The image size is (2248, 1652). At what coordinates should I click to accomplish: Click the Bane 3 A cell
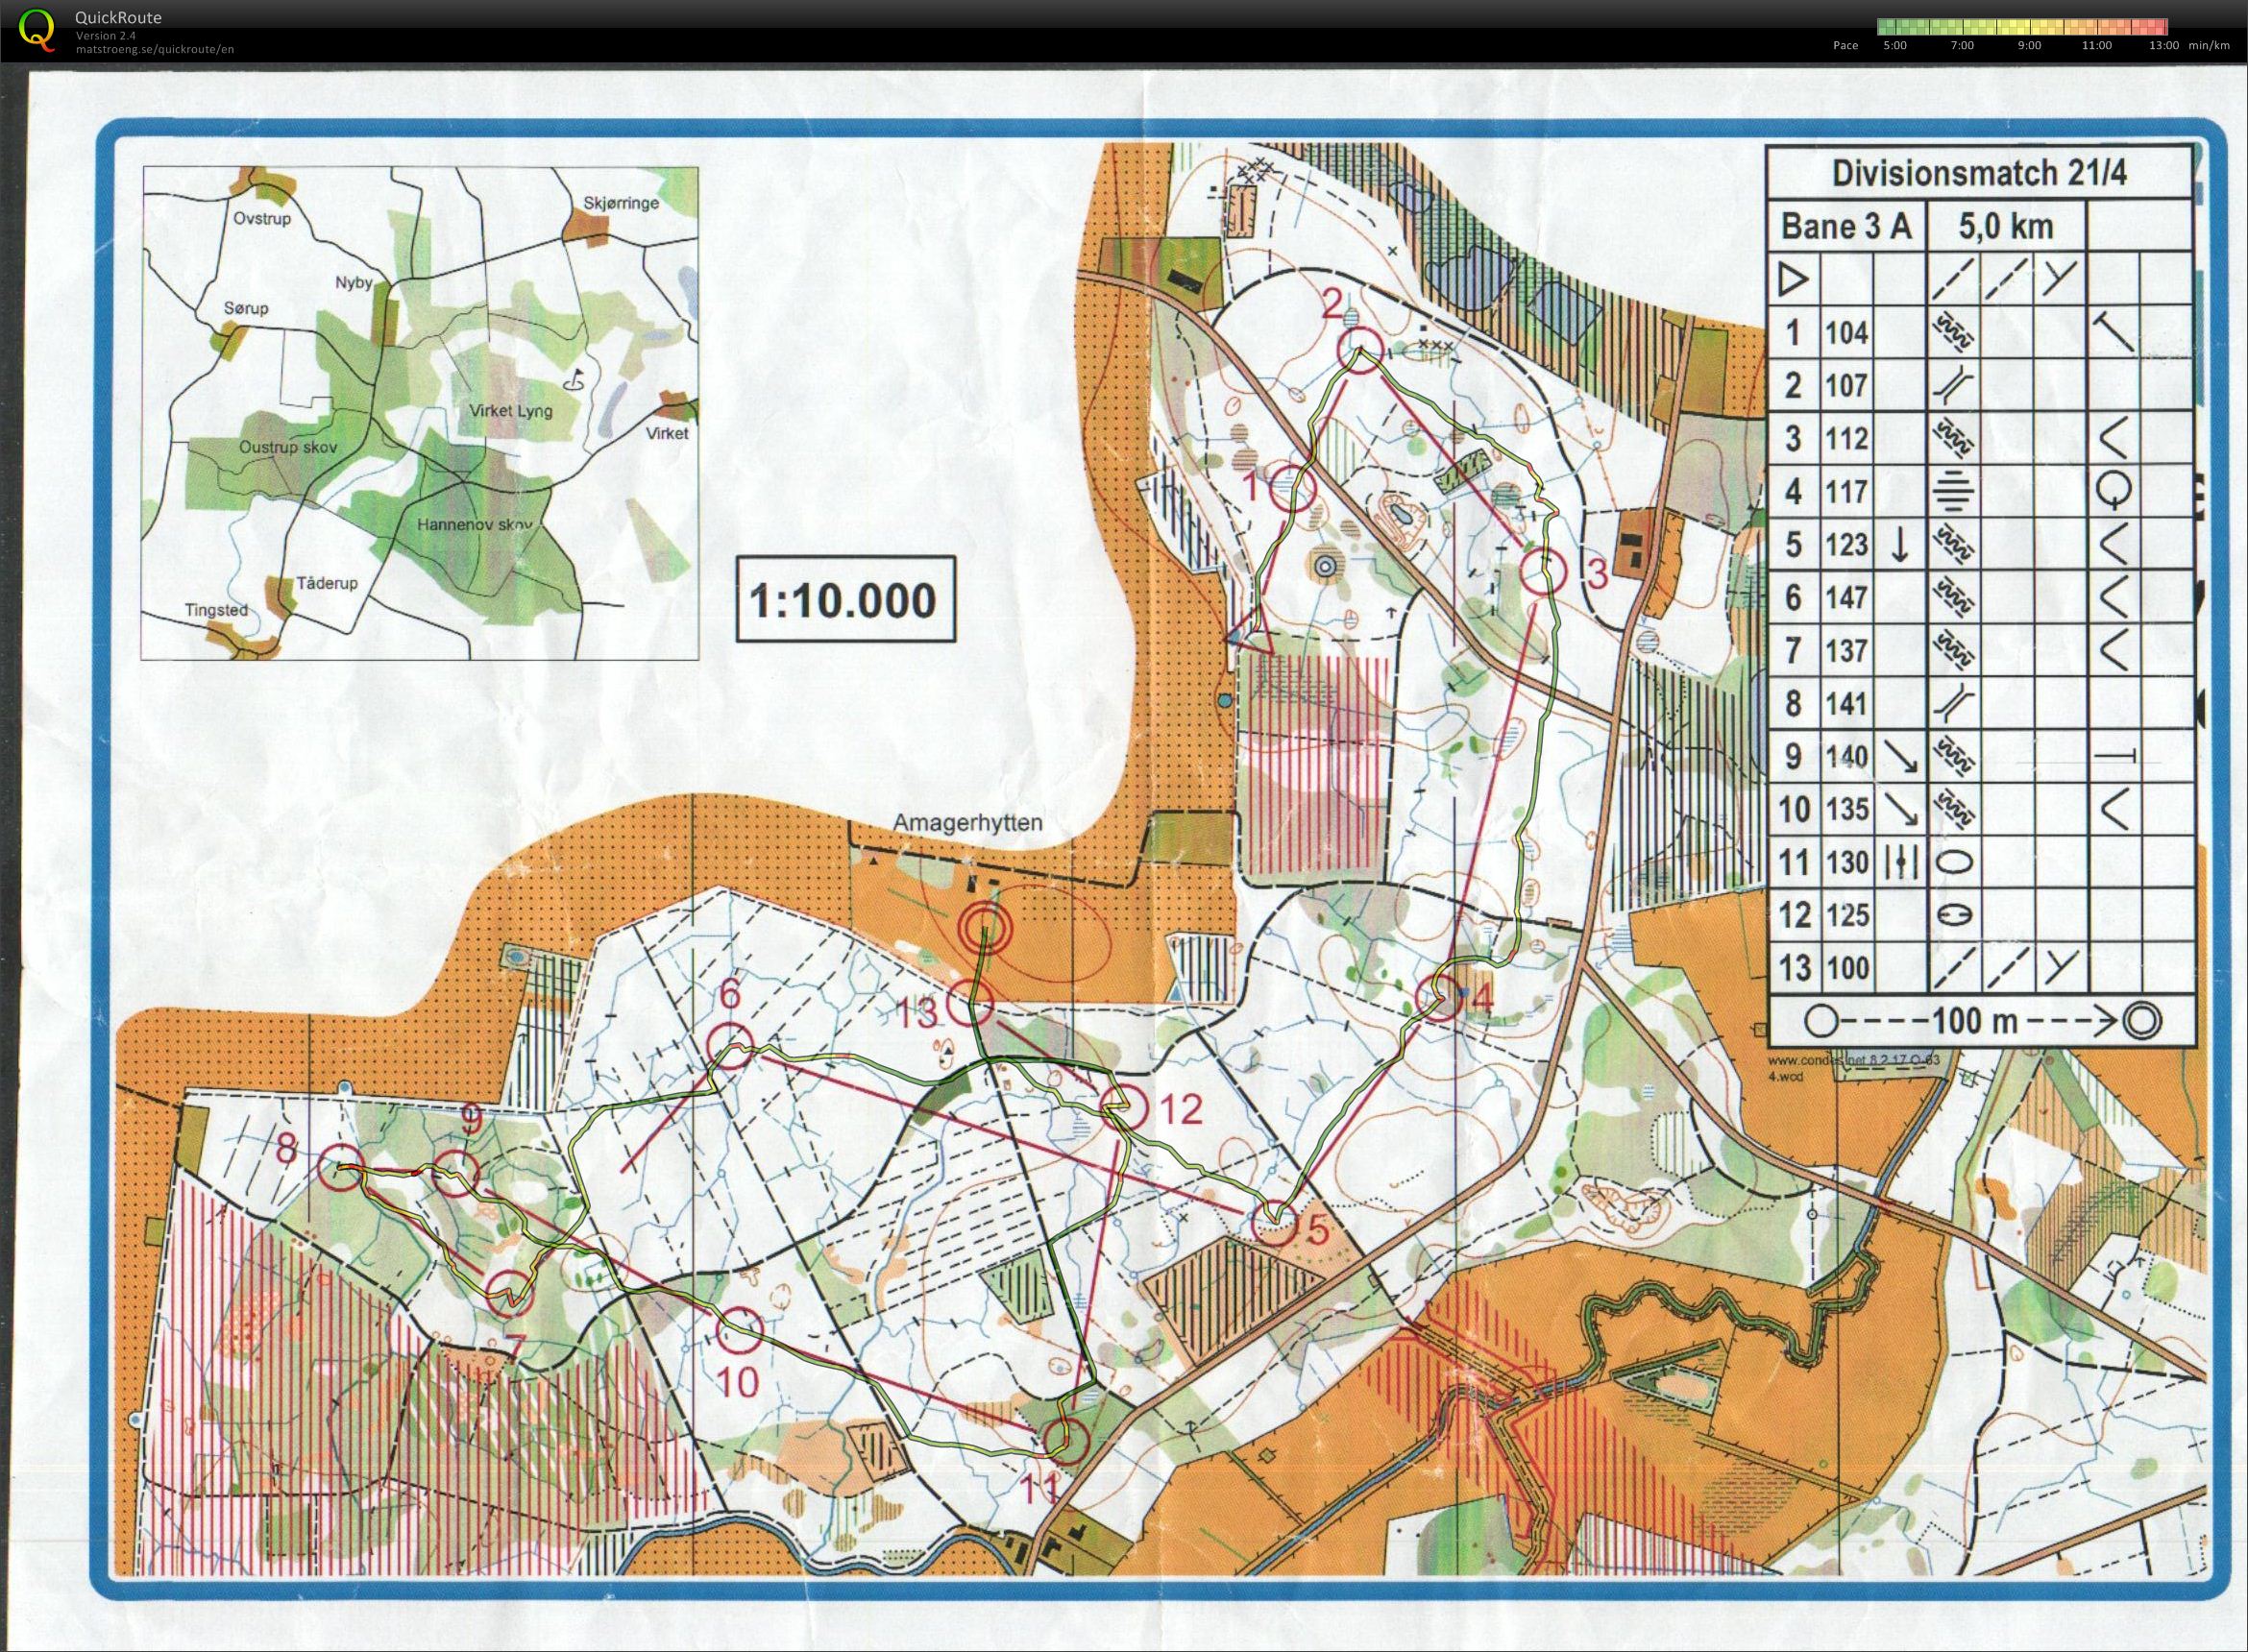[x=1846, y=227]
